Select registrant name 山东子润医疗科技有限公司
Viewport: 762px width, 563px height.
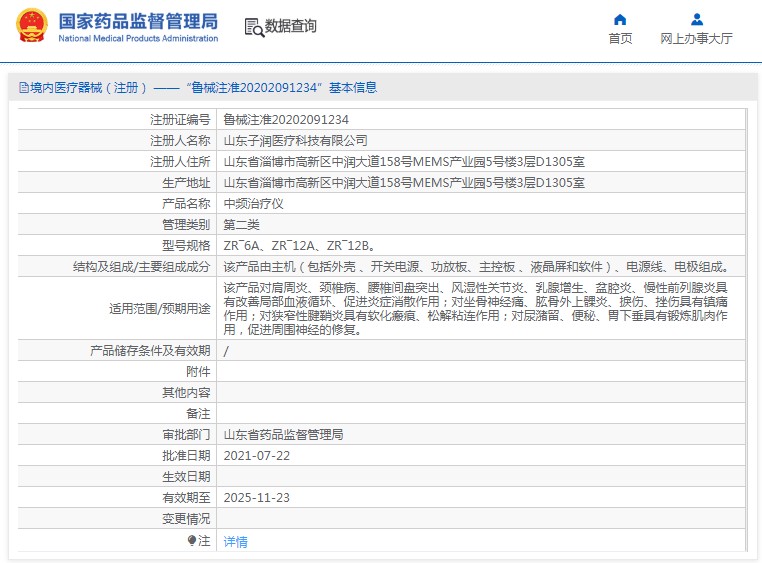(295, 141)
